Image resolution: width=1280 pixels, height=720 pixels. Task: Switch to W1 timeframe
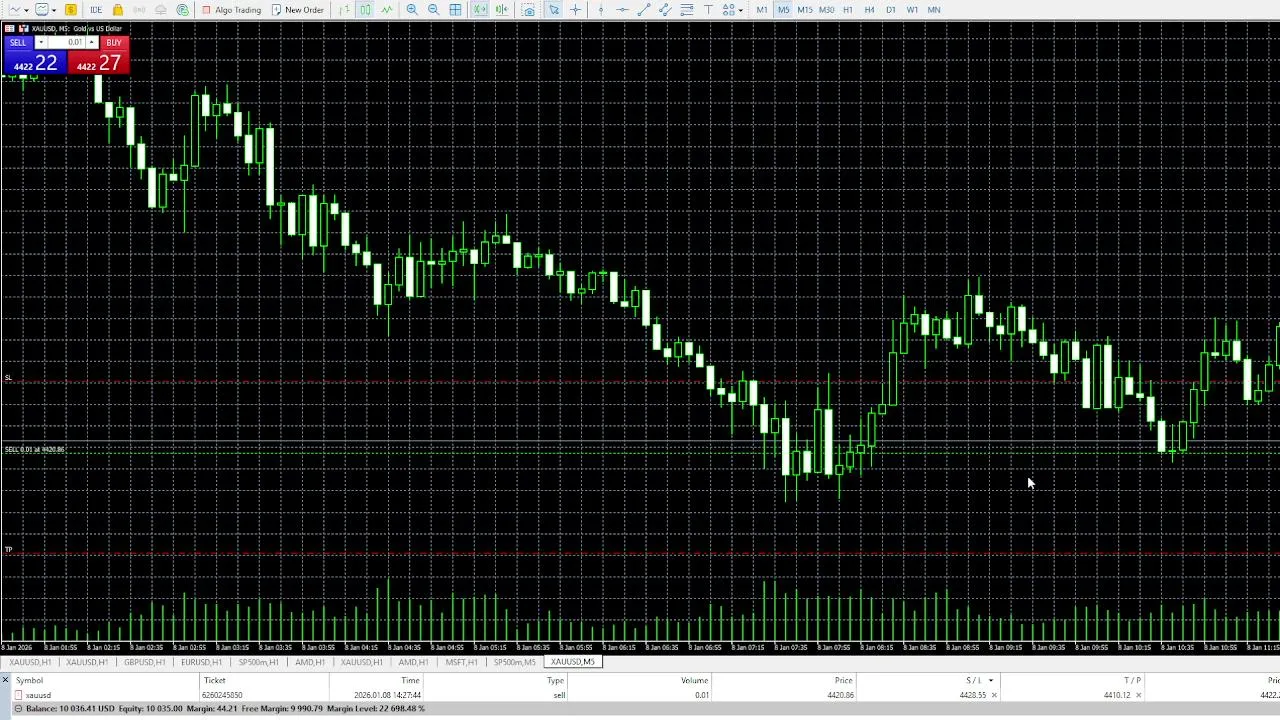pyautogui.click(x=912, y=10)
